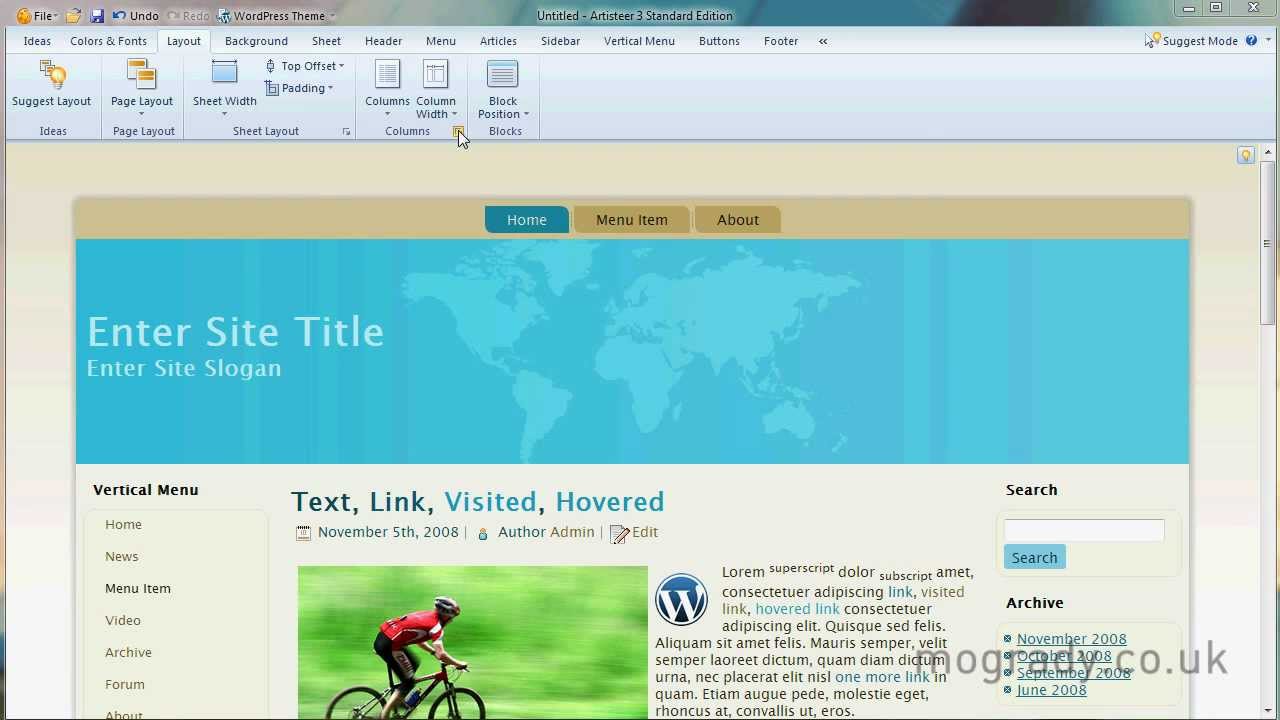Open the Header ribbon tab

click(383, 41)
